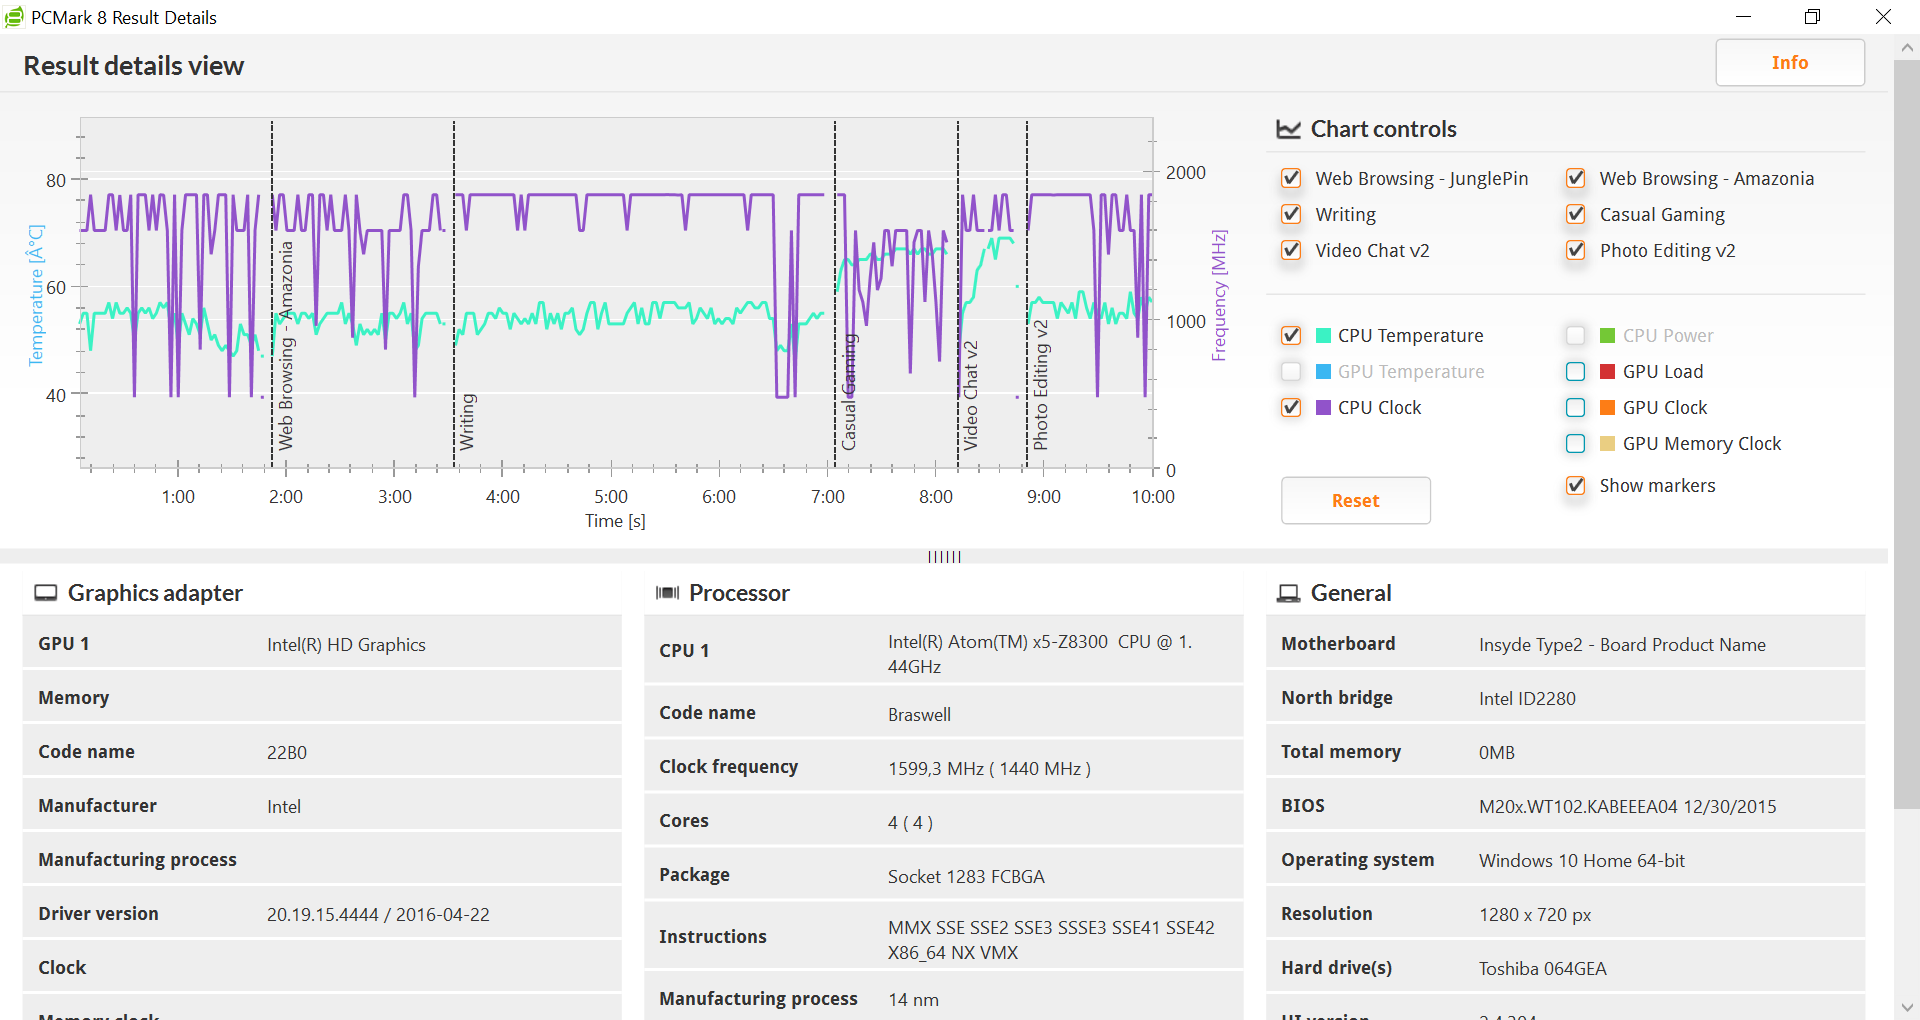
Task: Restore down the window
Action: tap(1812, 17)
